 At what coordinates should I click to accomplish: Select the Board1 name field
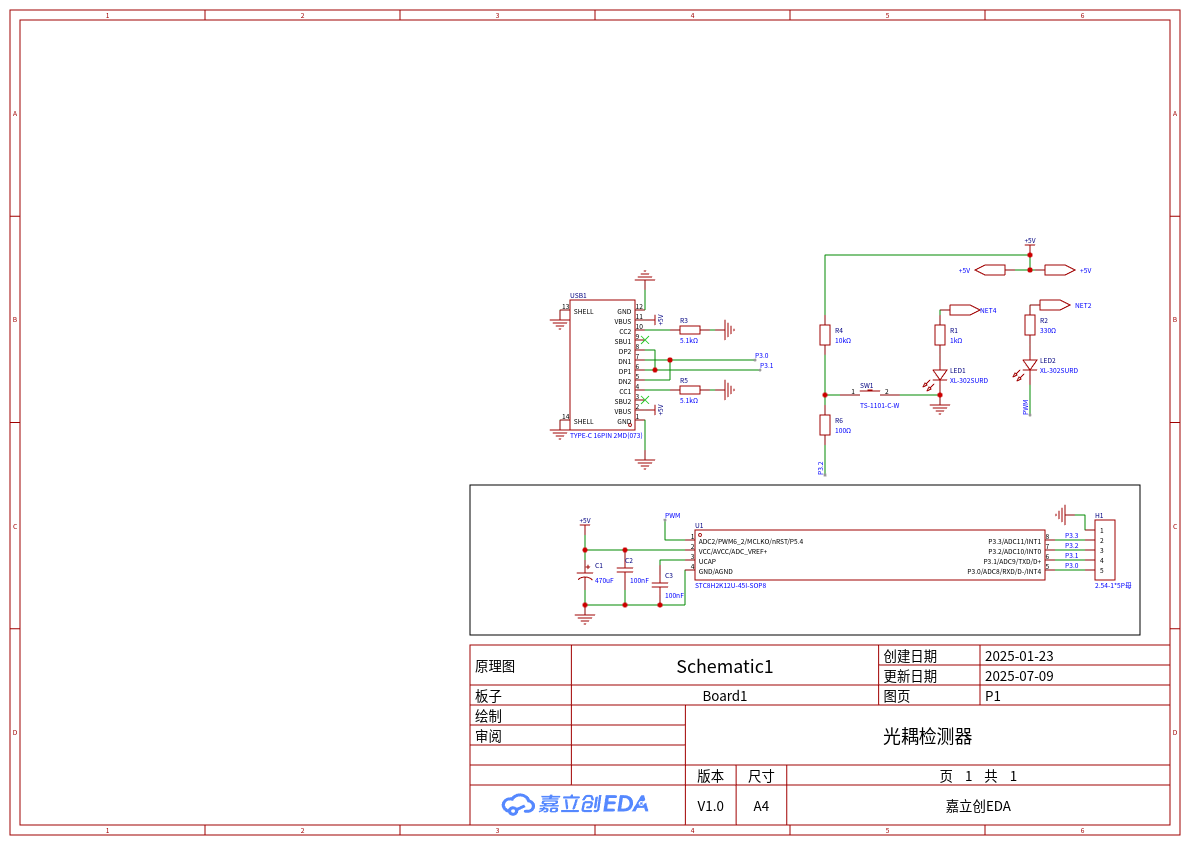click(x=724, y=696)
